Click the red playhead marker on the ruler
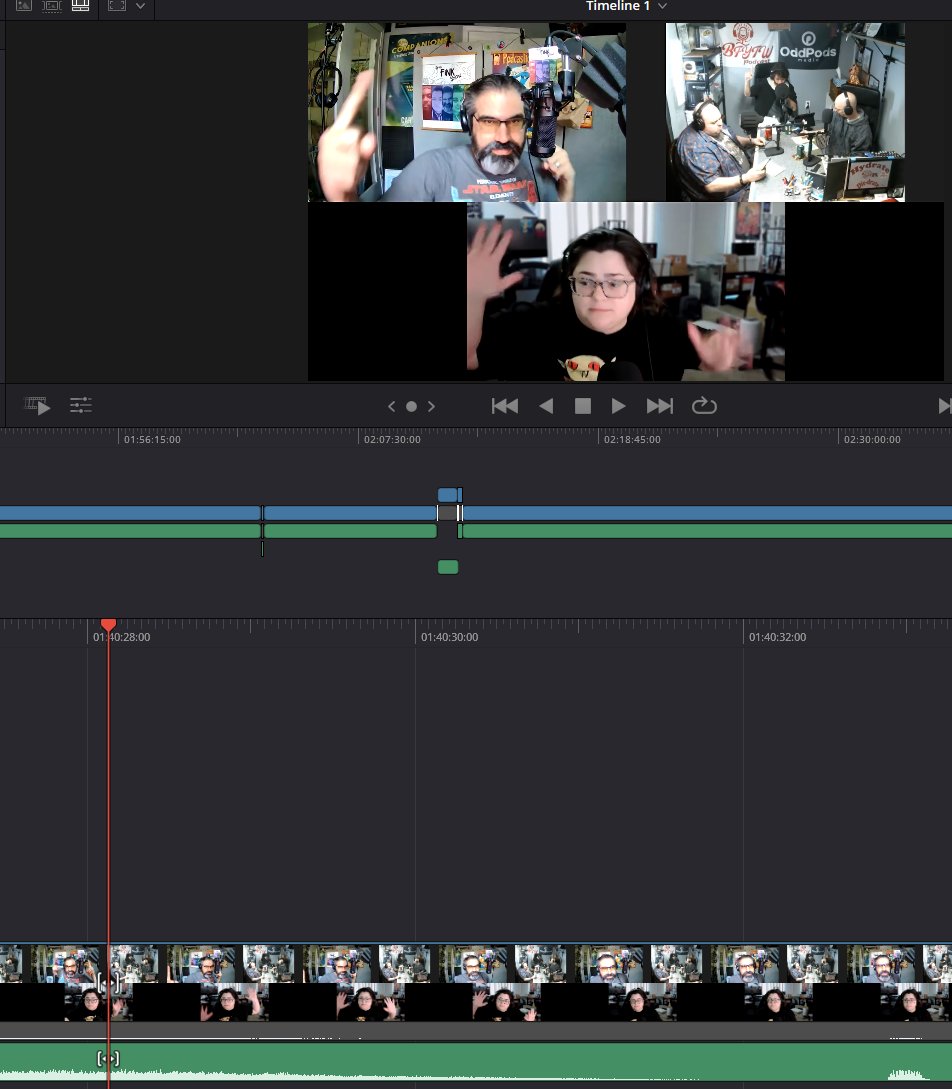The image size is (952, 1089). click(x=108, y=625)
